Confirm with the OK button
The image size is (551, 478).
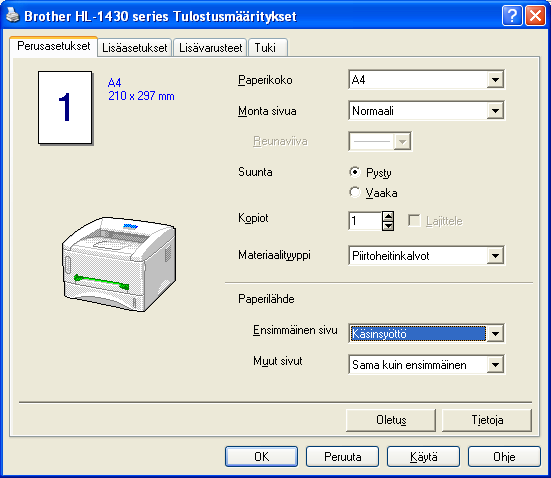[x=261, y=457]
